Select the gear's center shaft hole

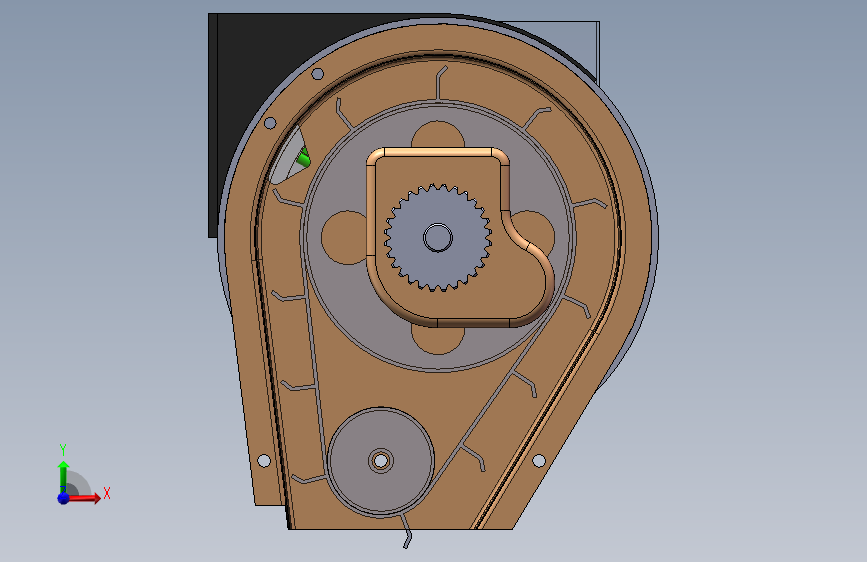[x=437, y=238]
